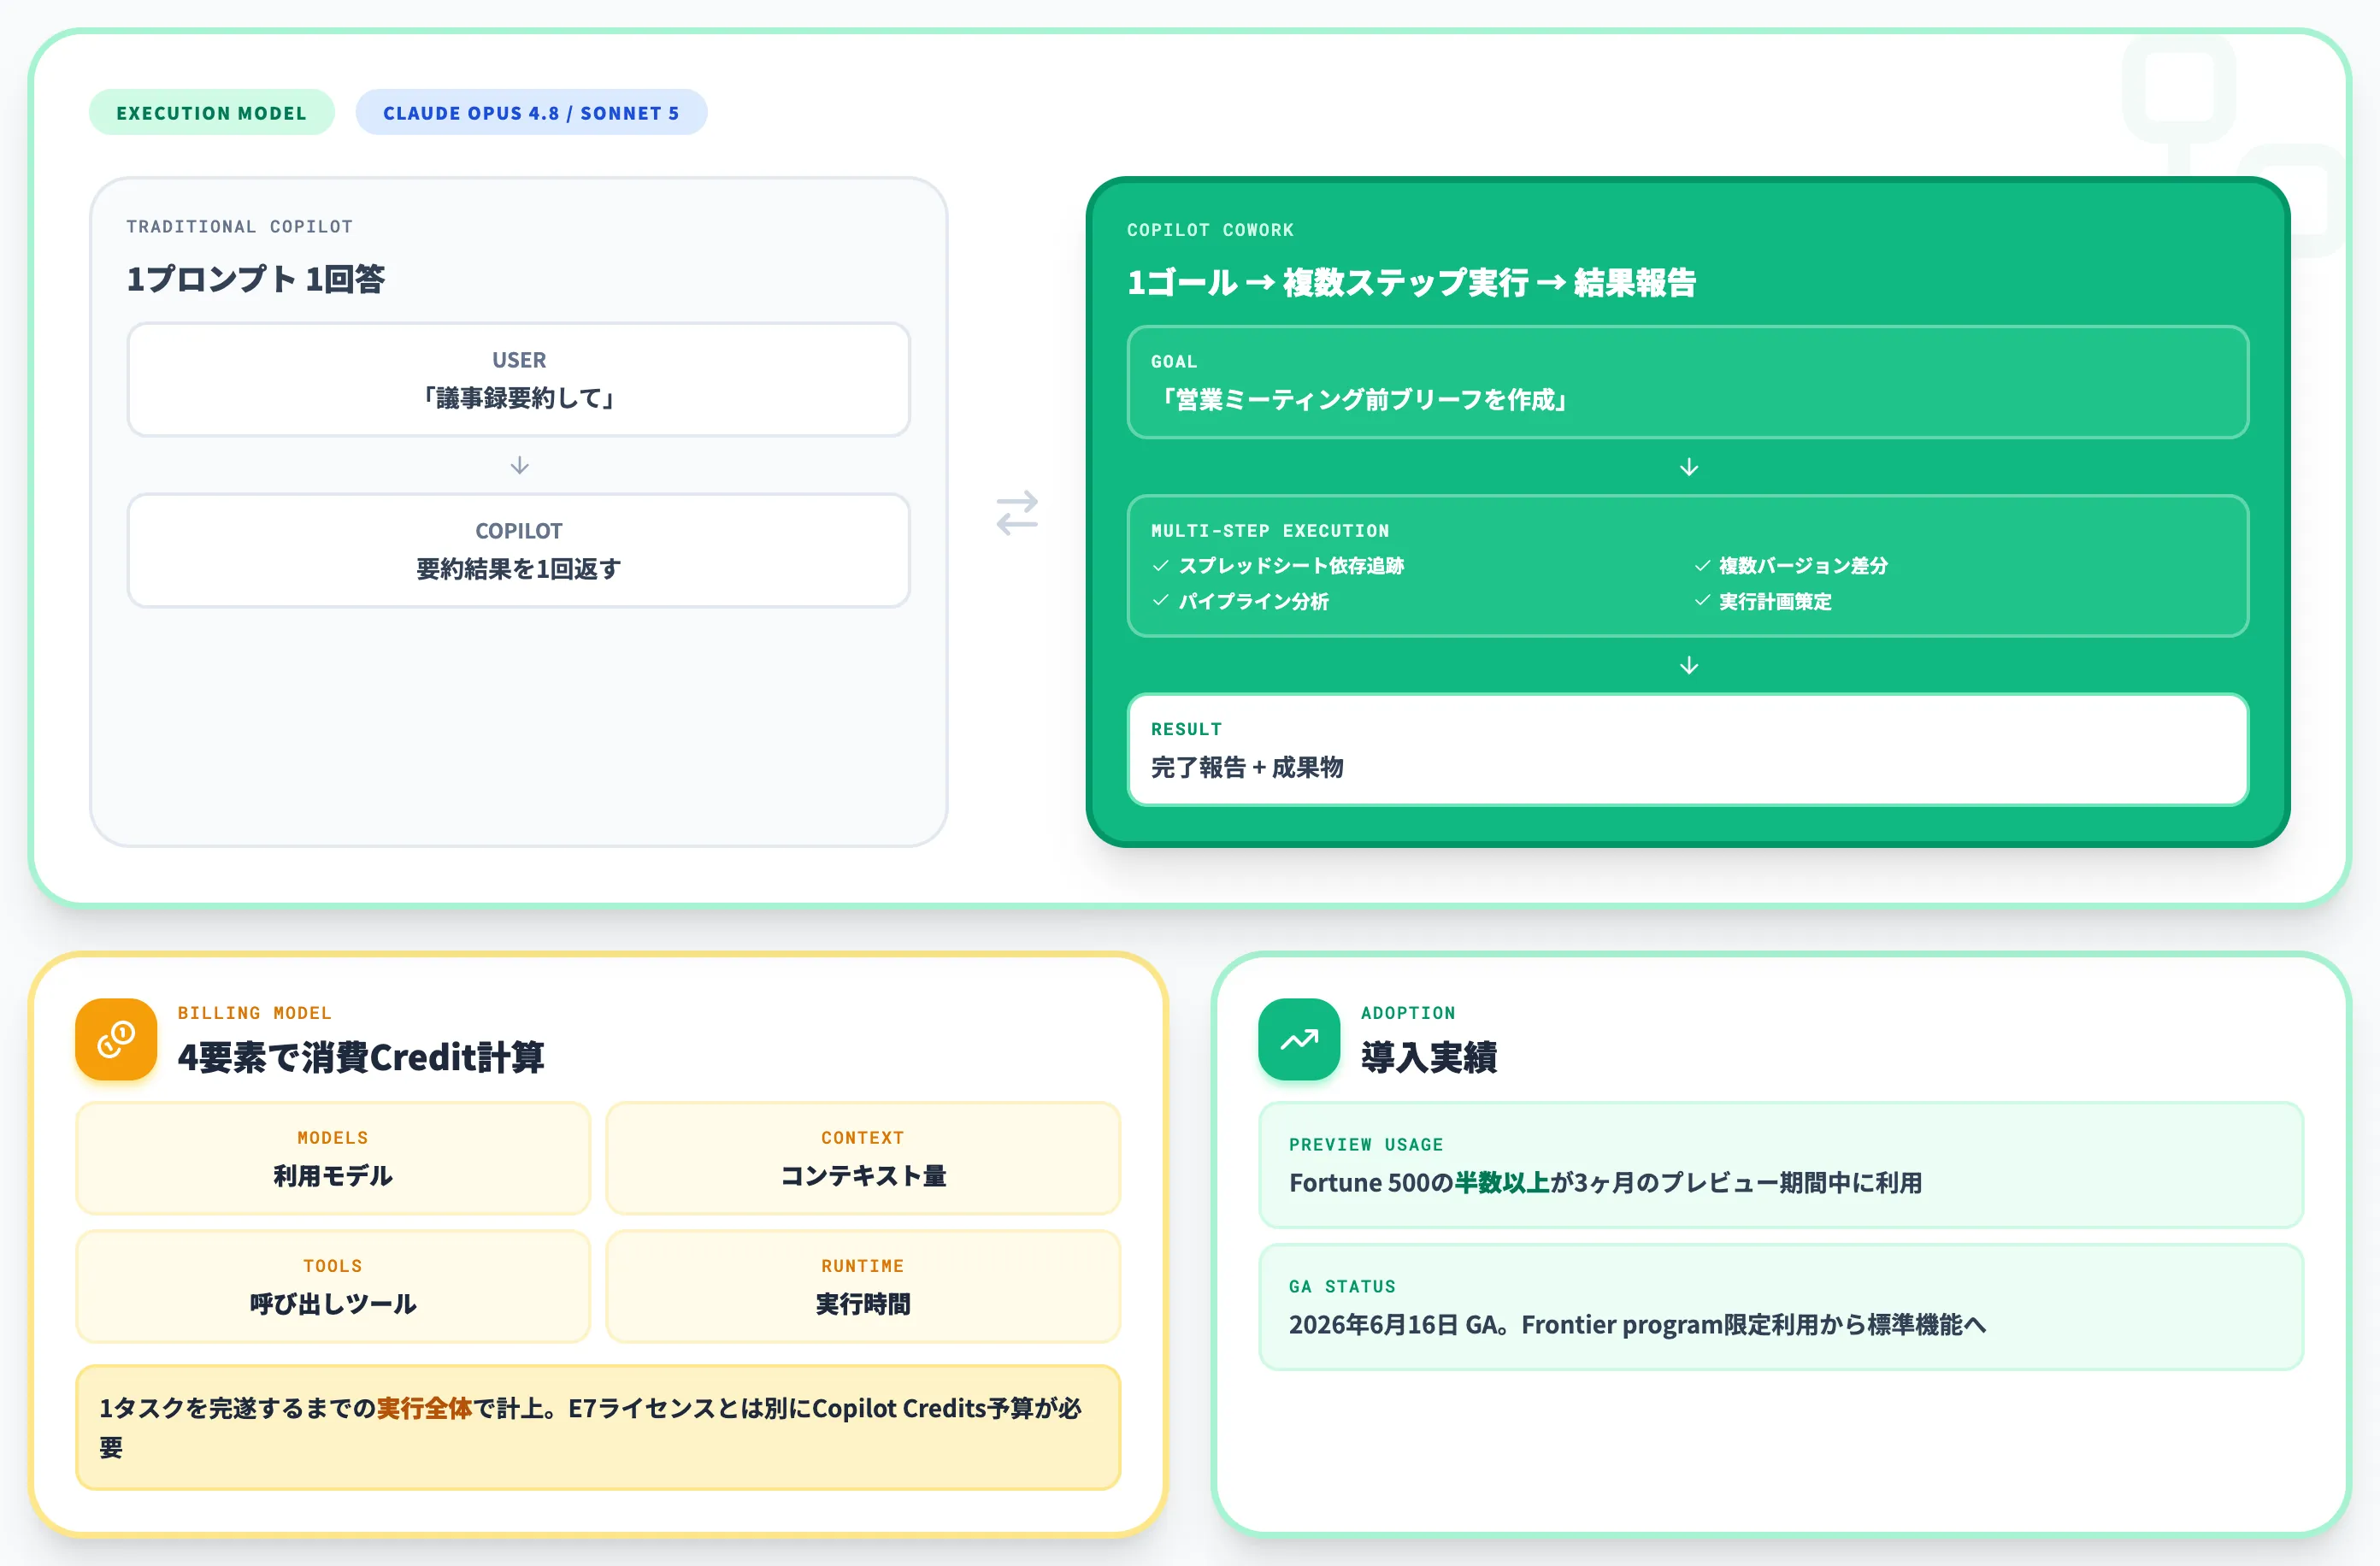Select the USER 「議事録要約して」 card
Viewport: 2380px width, 1566px height.
pos(519,379)
